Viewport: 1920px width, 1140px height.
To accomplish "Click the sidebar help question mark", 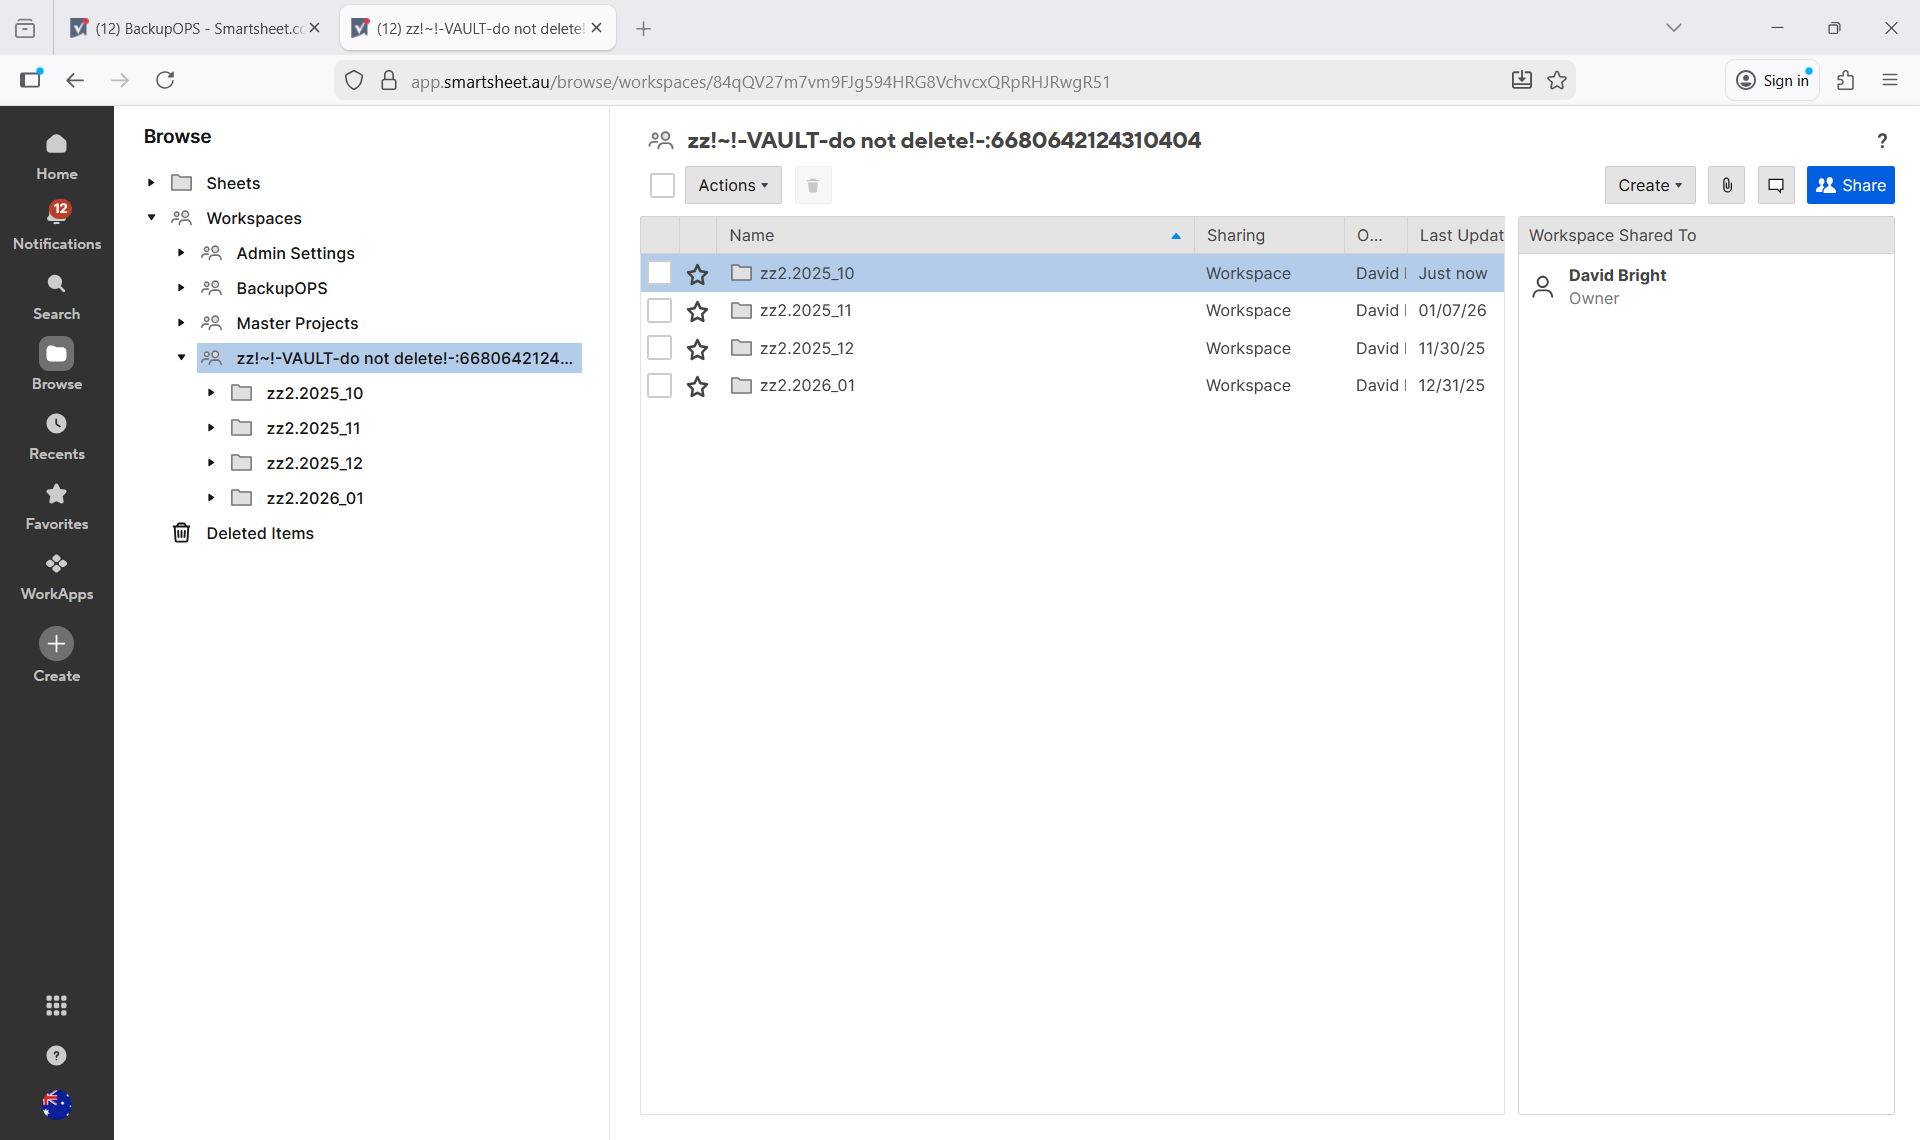I will point(57,1055).
